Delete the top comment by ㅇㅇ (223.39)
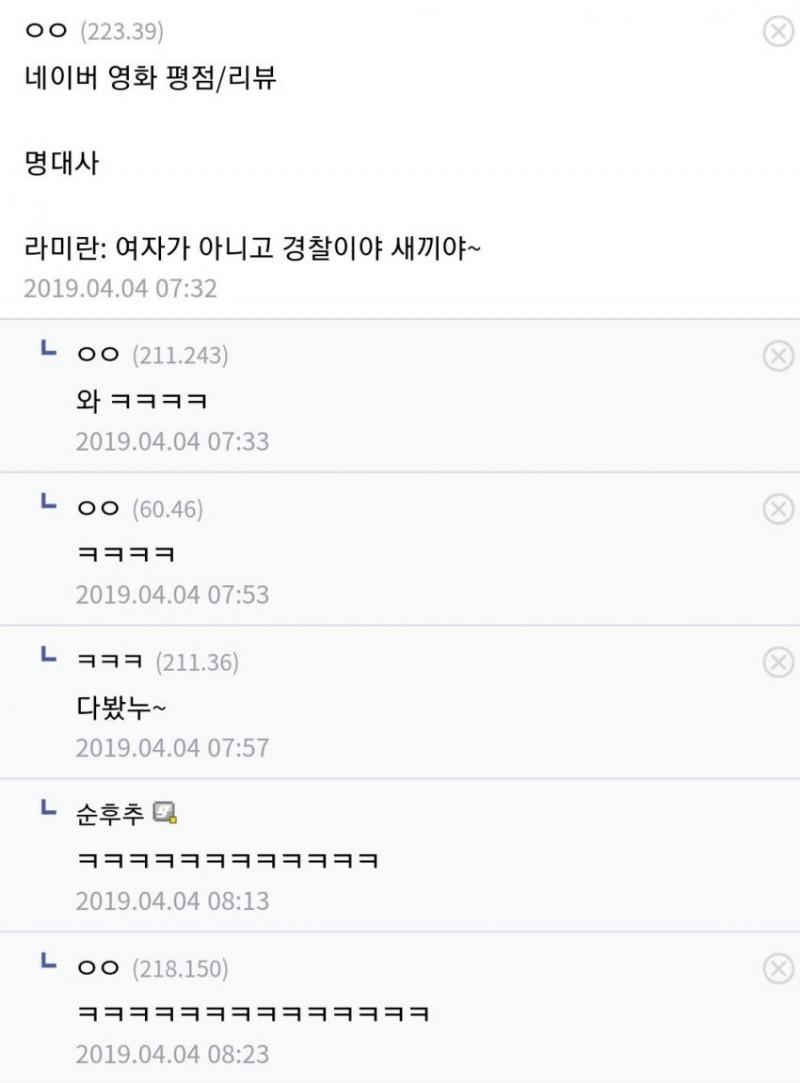The image size is (800, 1083). pos(778,33)
